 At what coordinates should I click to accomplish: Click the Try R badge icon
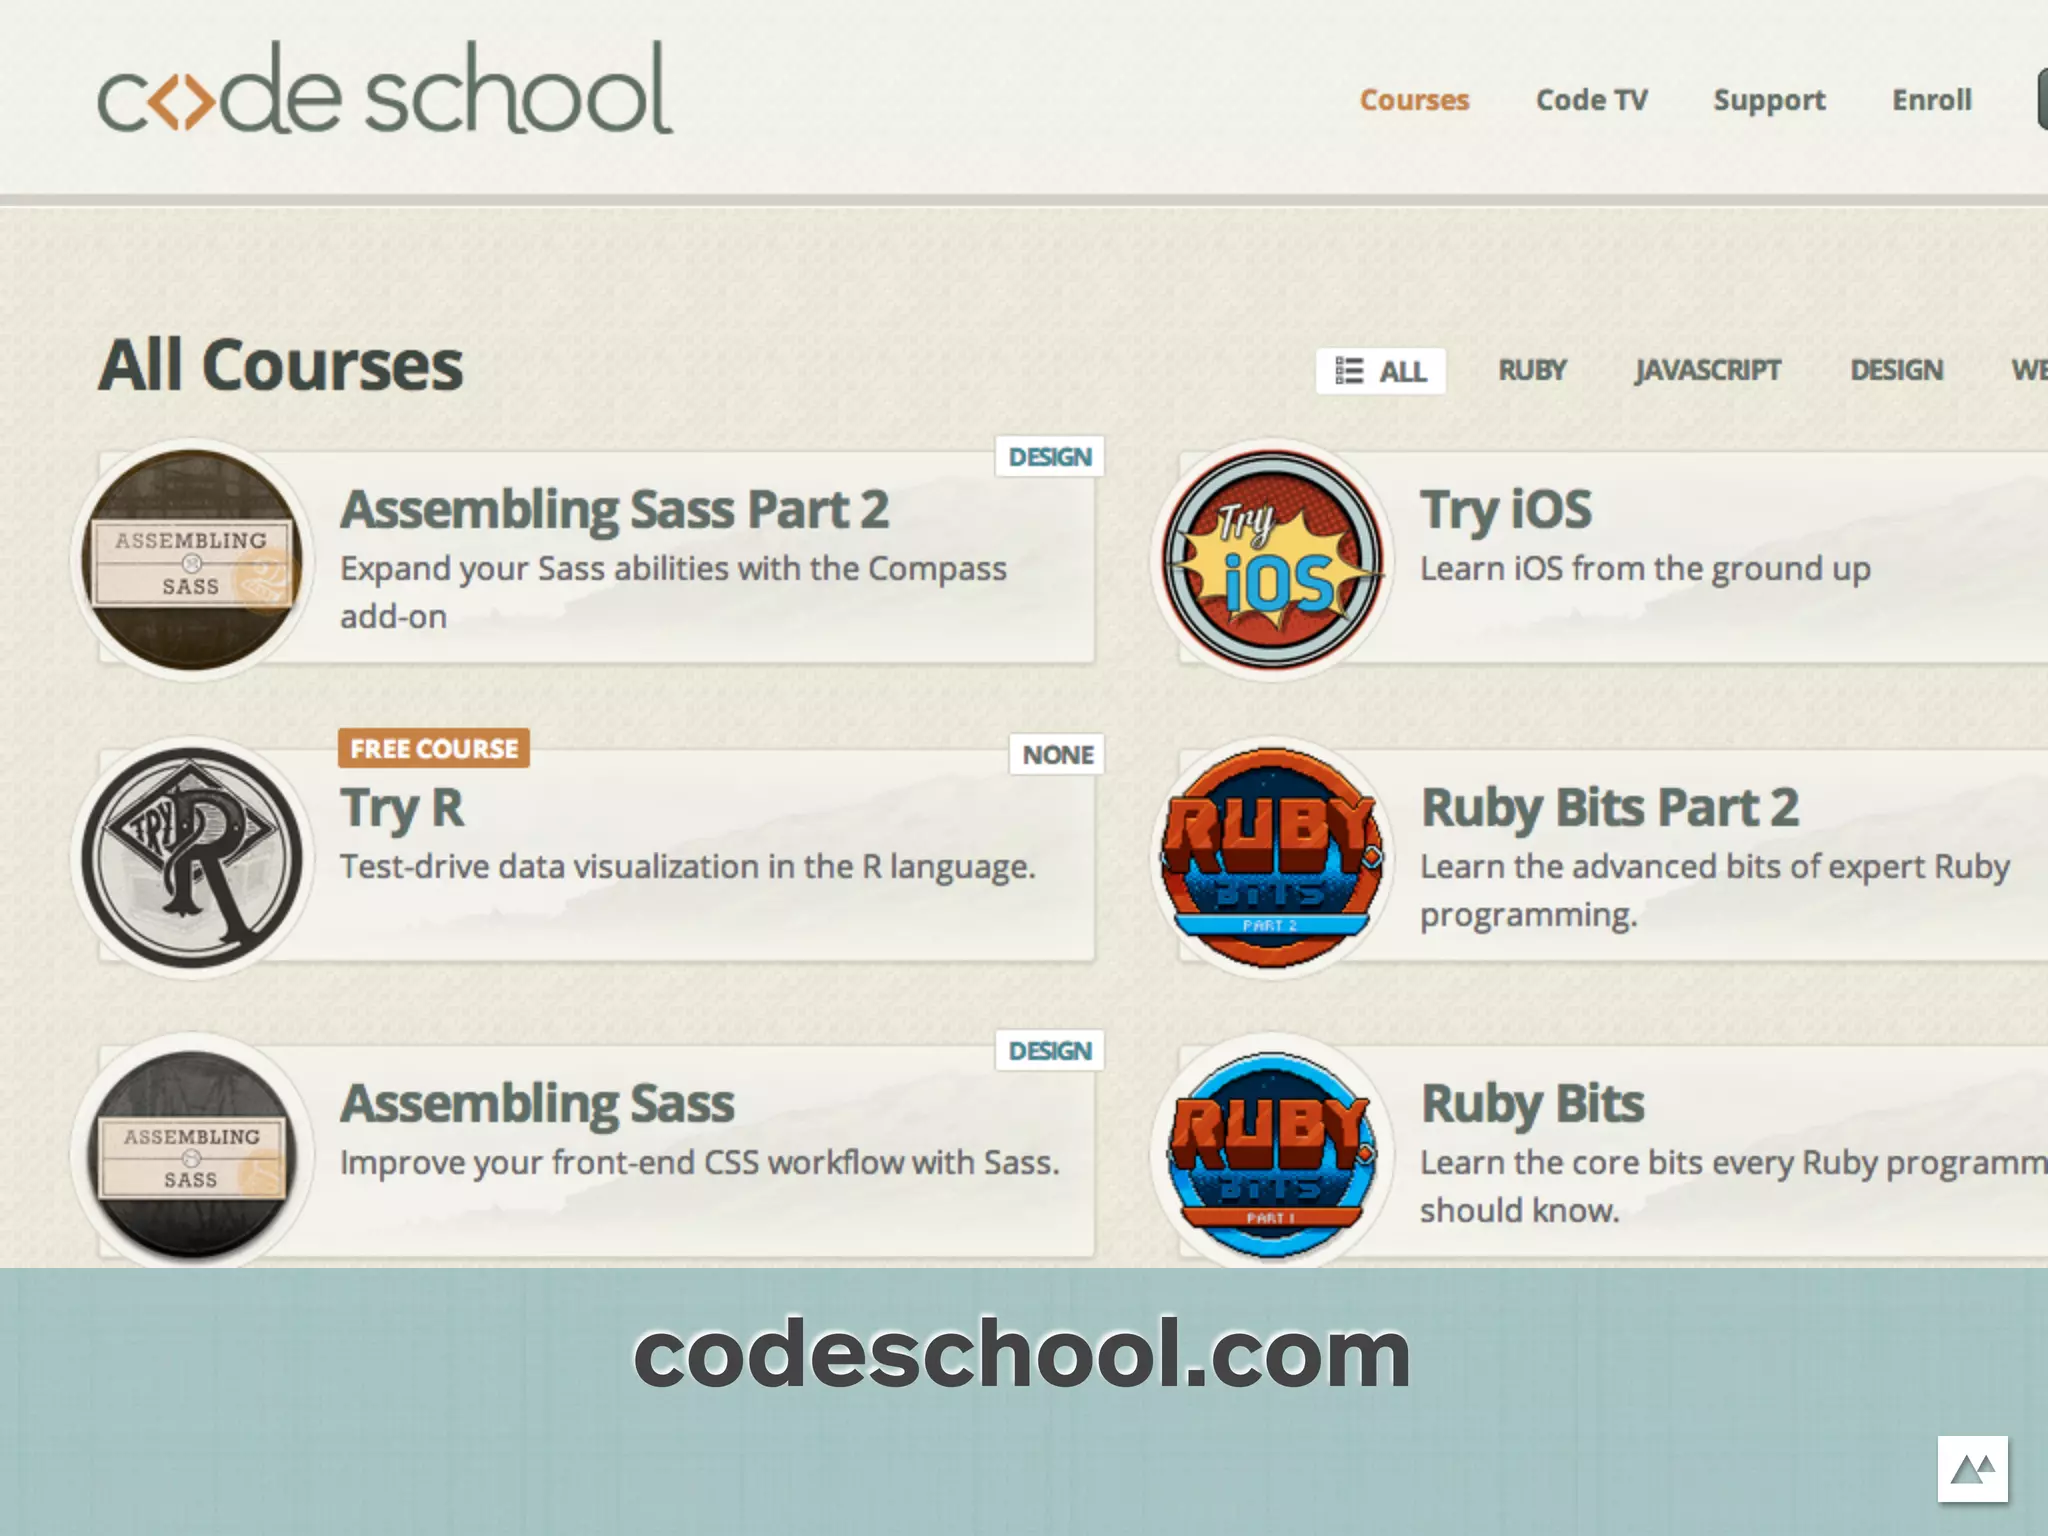coord(192,857)
